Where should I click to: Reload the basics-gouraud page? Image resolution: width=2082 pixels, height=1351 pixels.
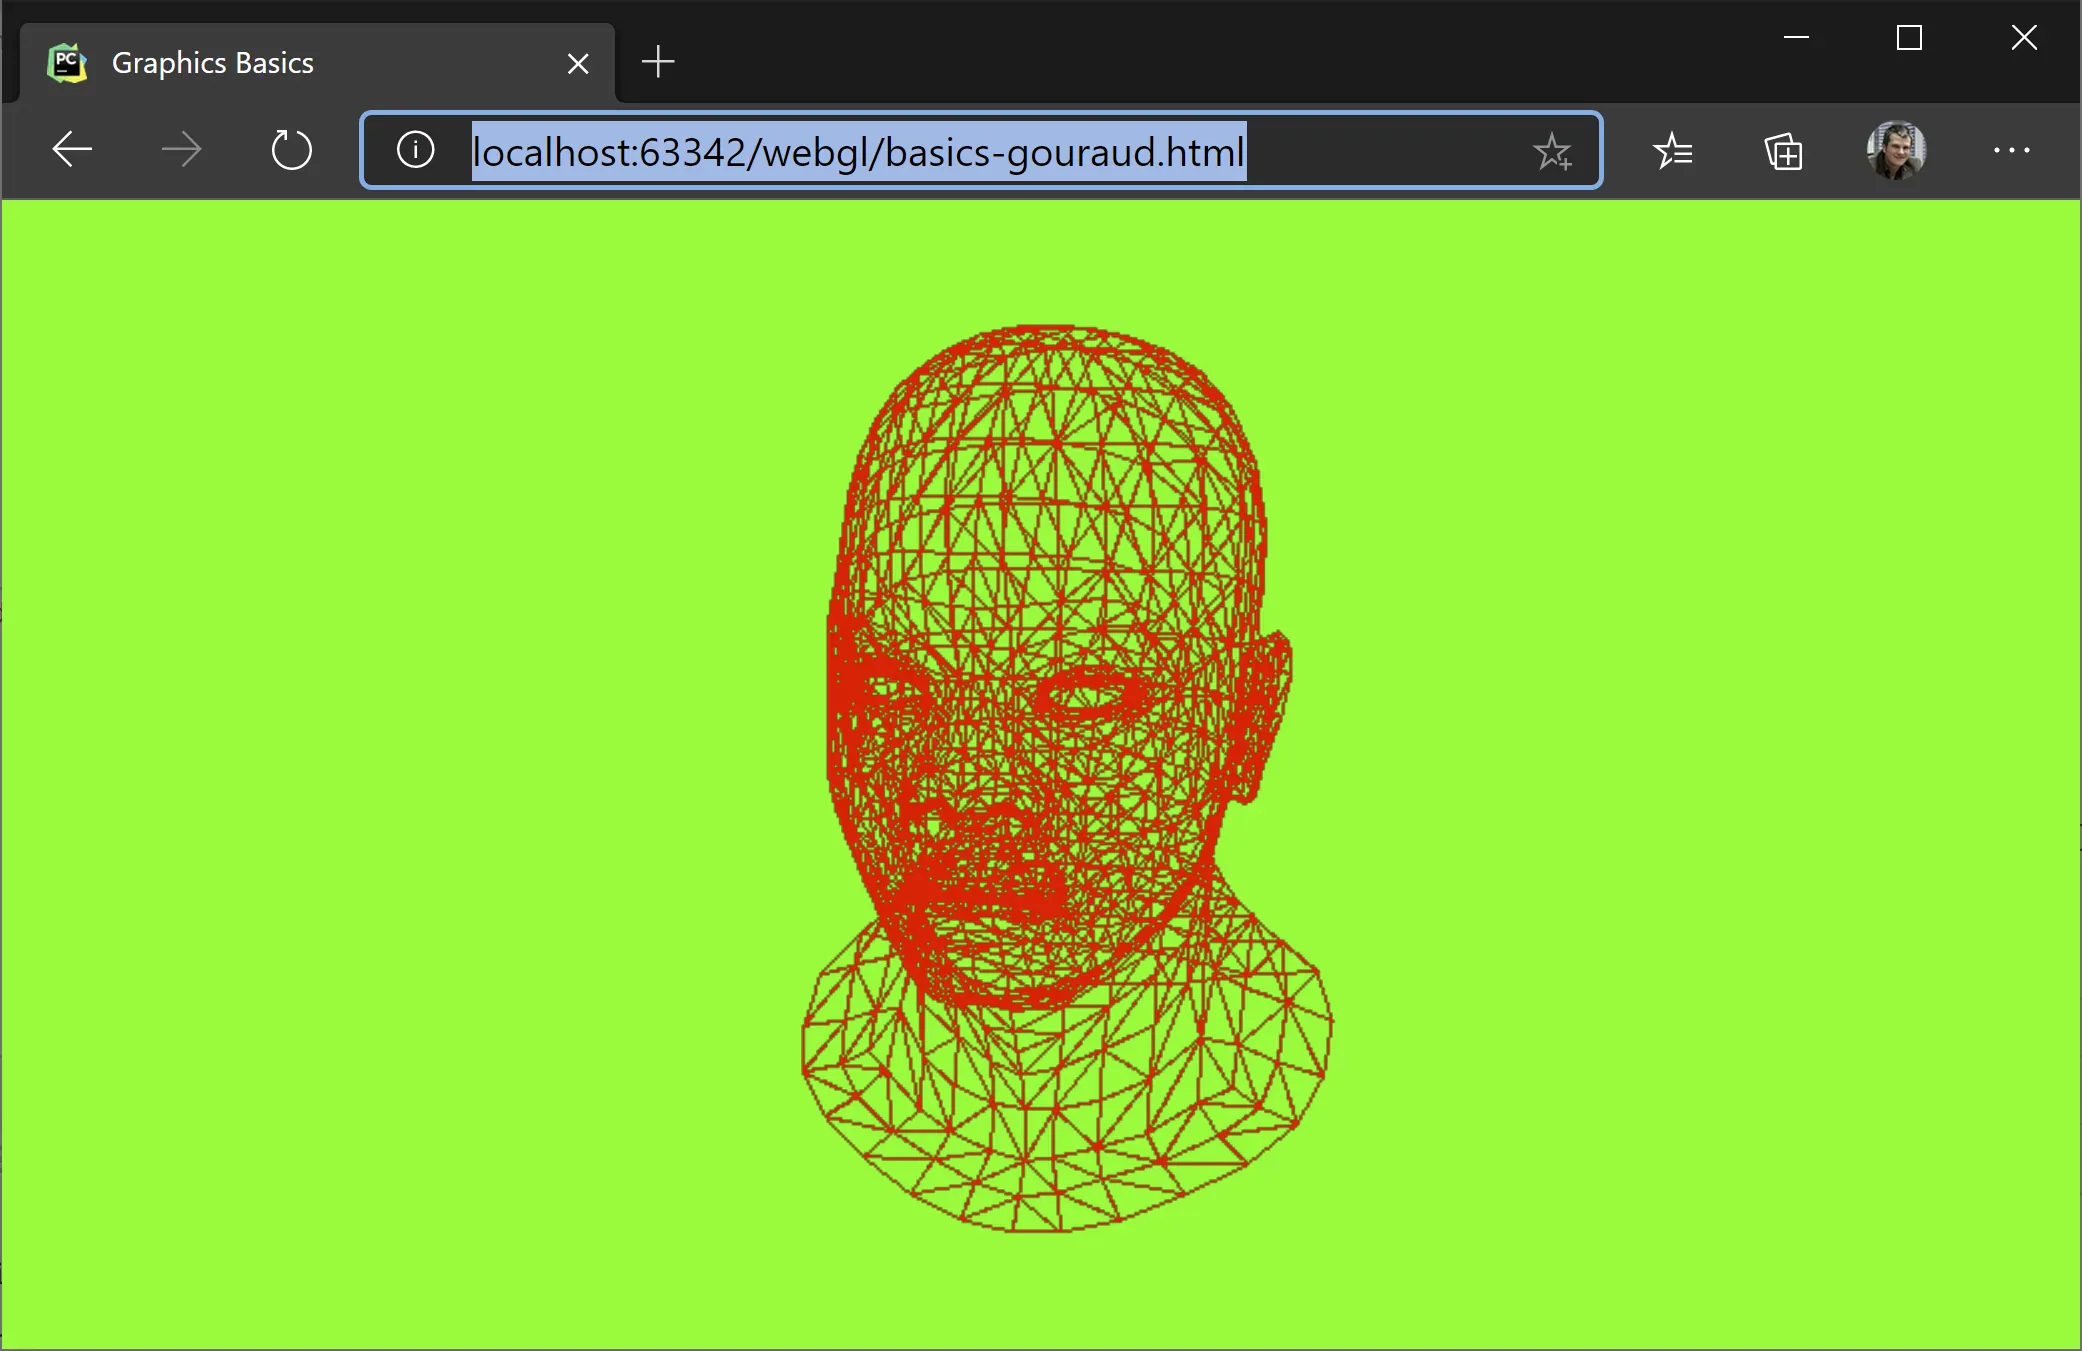291,150
